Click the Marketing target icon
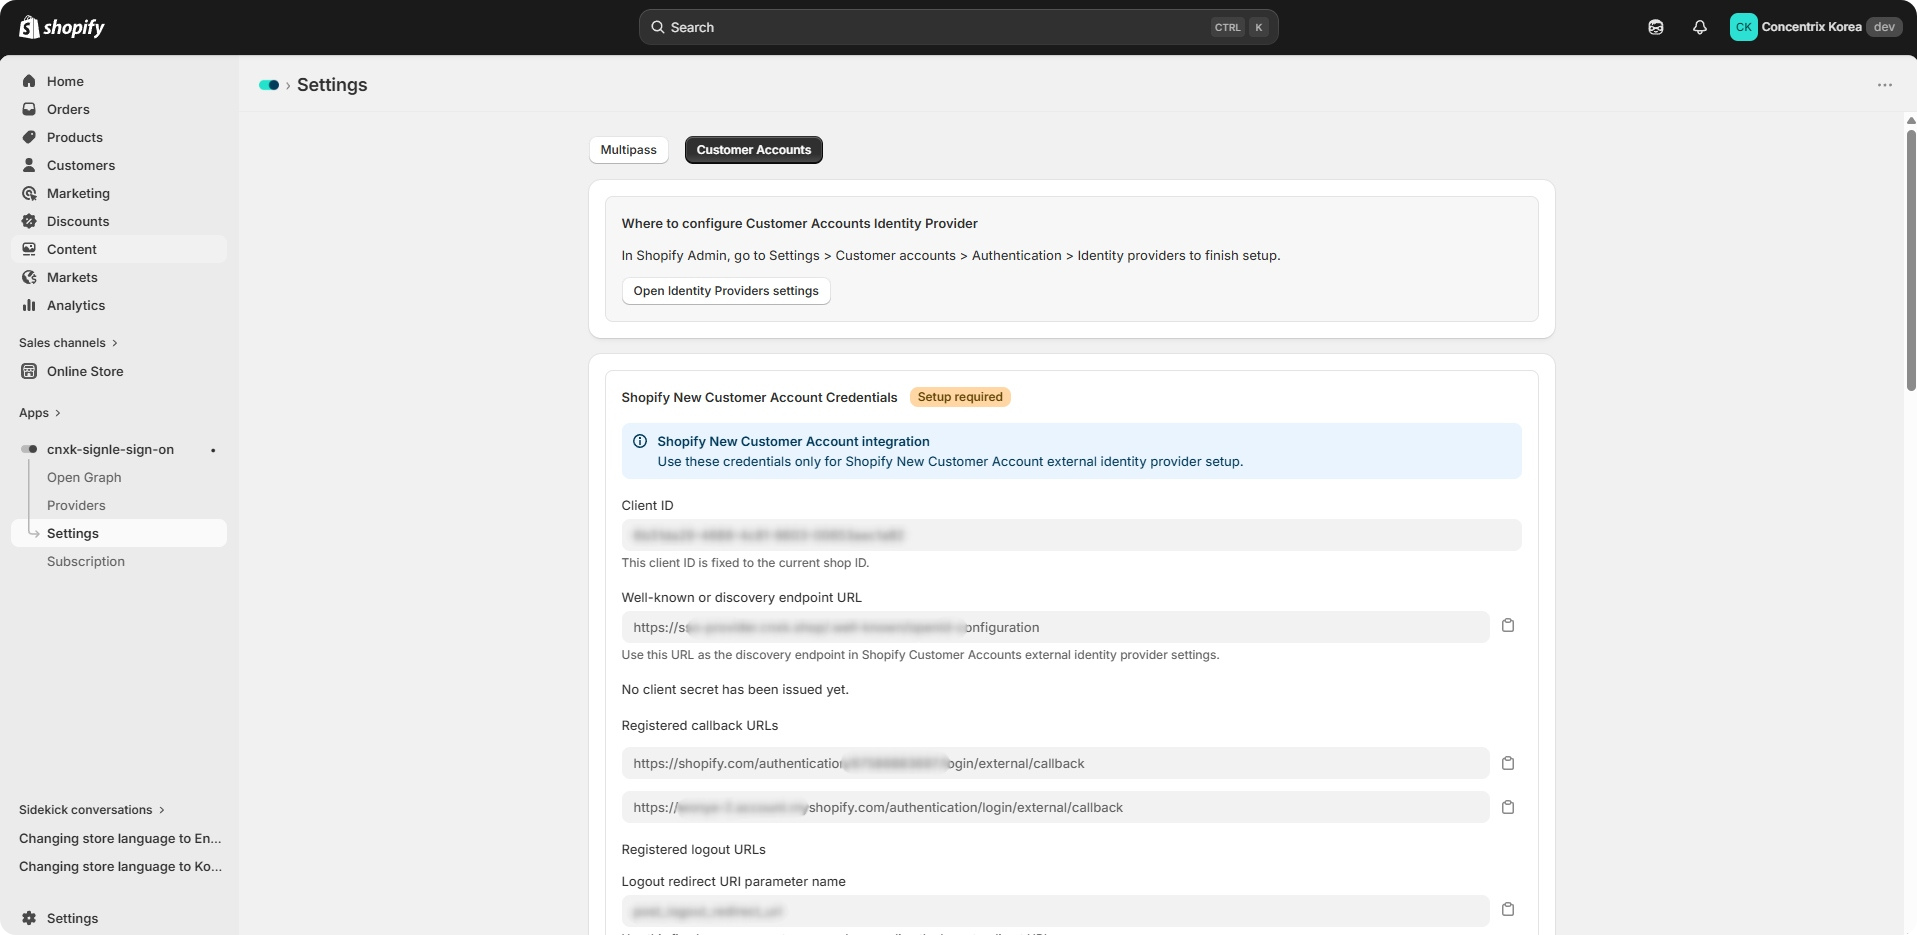Screen dimensions: 1917x935 tap(29, 193)
